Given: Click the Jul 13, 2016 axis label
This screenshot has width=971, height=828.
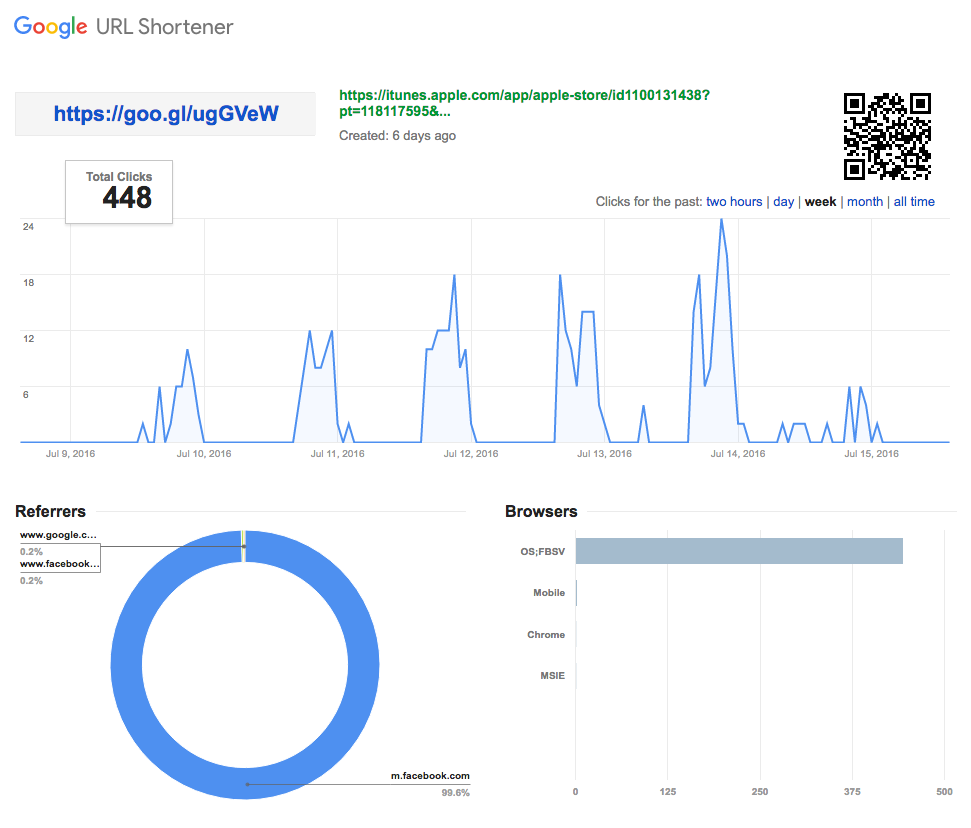Looking at the screenshot, I should pyautogui.click(x=604, y=453).
